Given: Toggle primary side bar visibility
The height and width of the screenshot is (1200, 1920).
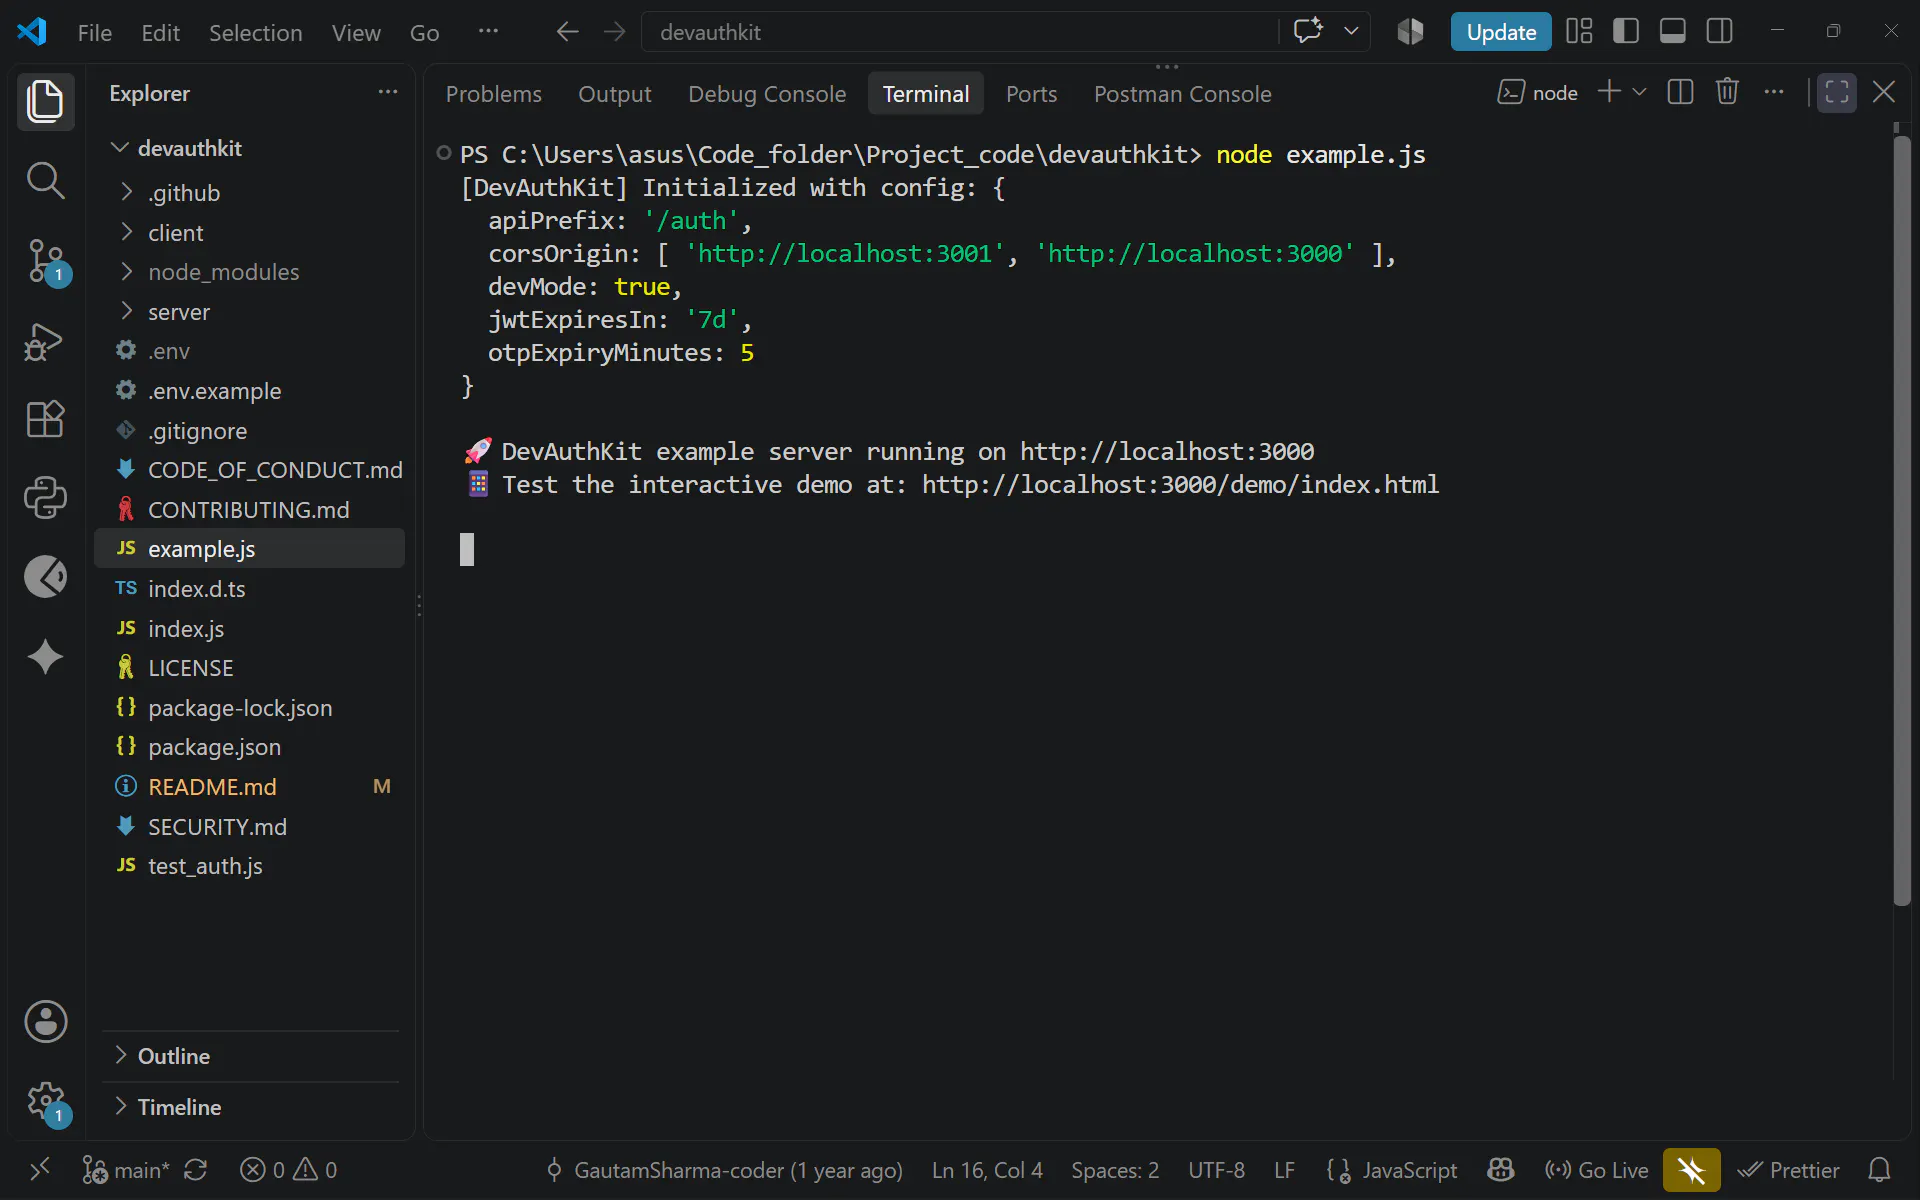Looking at the screenshot, I should click(1626, 31).
